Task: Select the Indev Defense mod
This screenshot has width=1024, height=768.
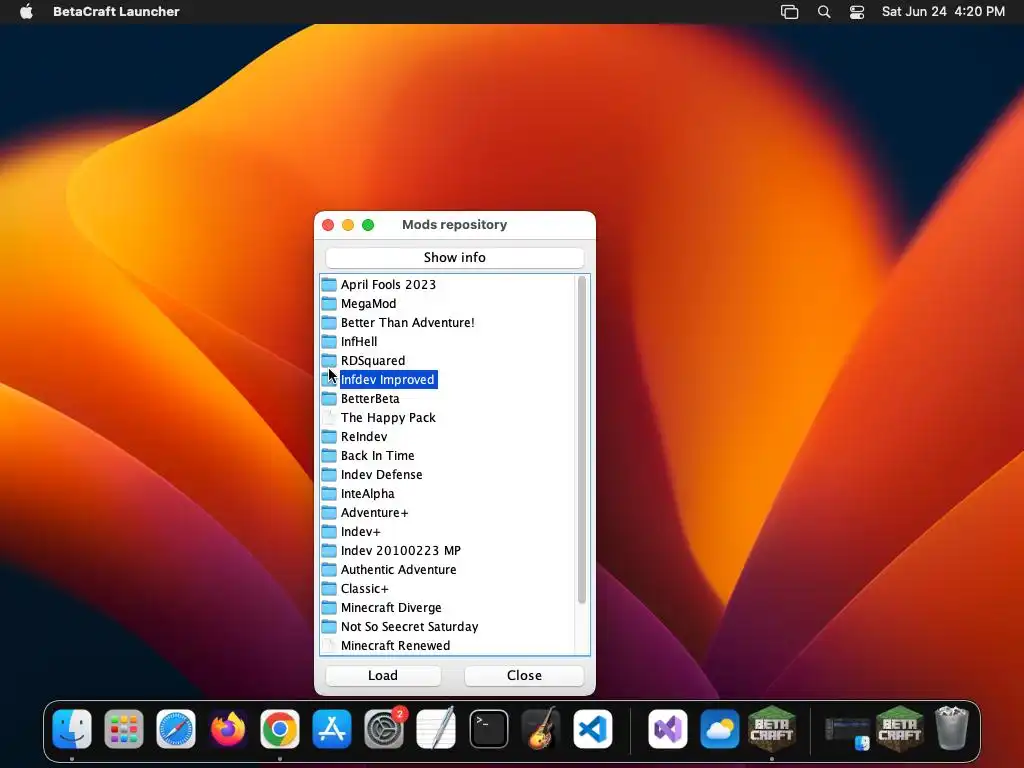Action: 381,474
